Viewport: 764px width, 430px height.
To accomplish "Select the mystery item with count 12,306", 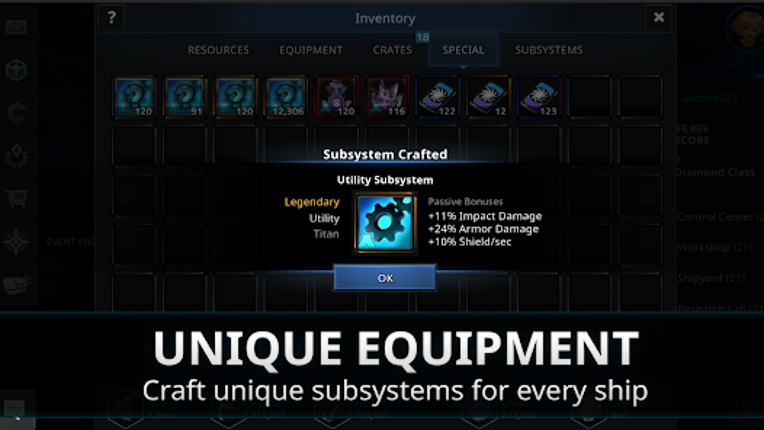I will click(286, 97).
